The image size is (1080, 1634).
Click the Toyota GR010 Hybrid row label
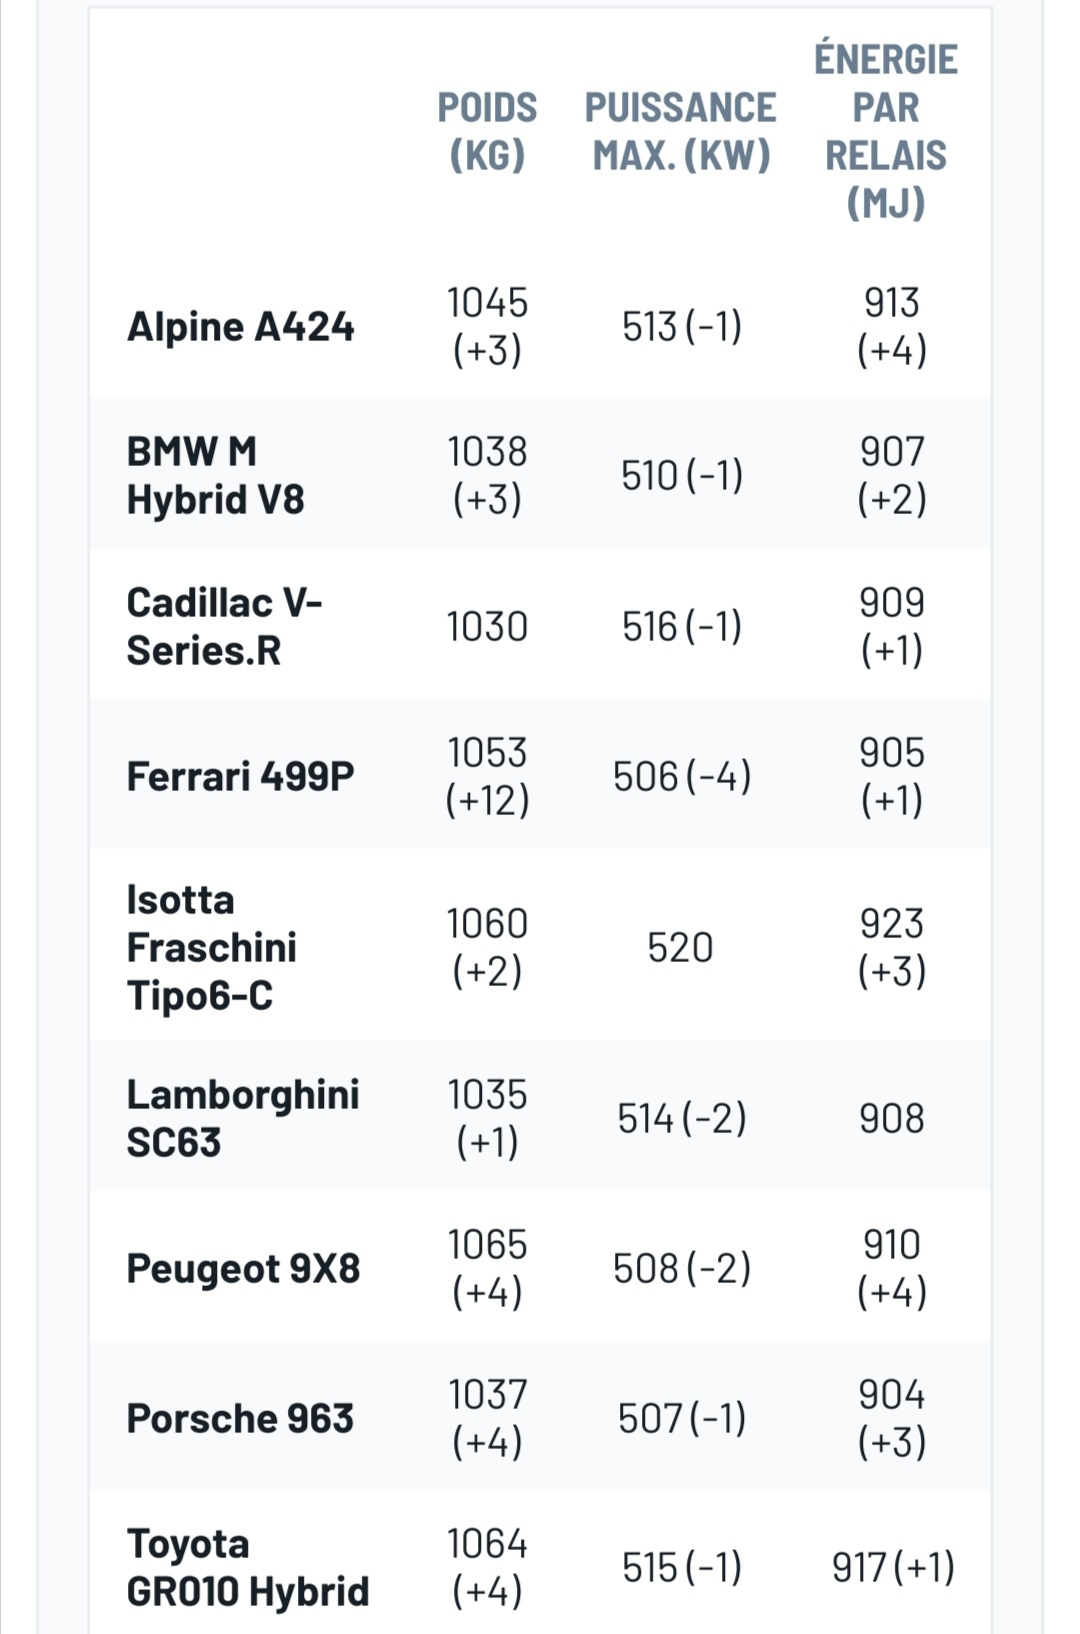tap(247, 1567)
